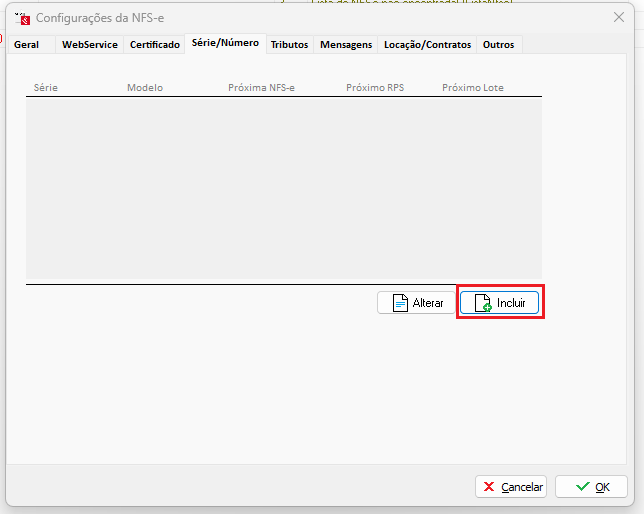Screen dimensions: 644x514
Task: Switch to the Geral tab
Action: (x=26, y=45)
